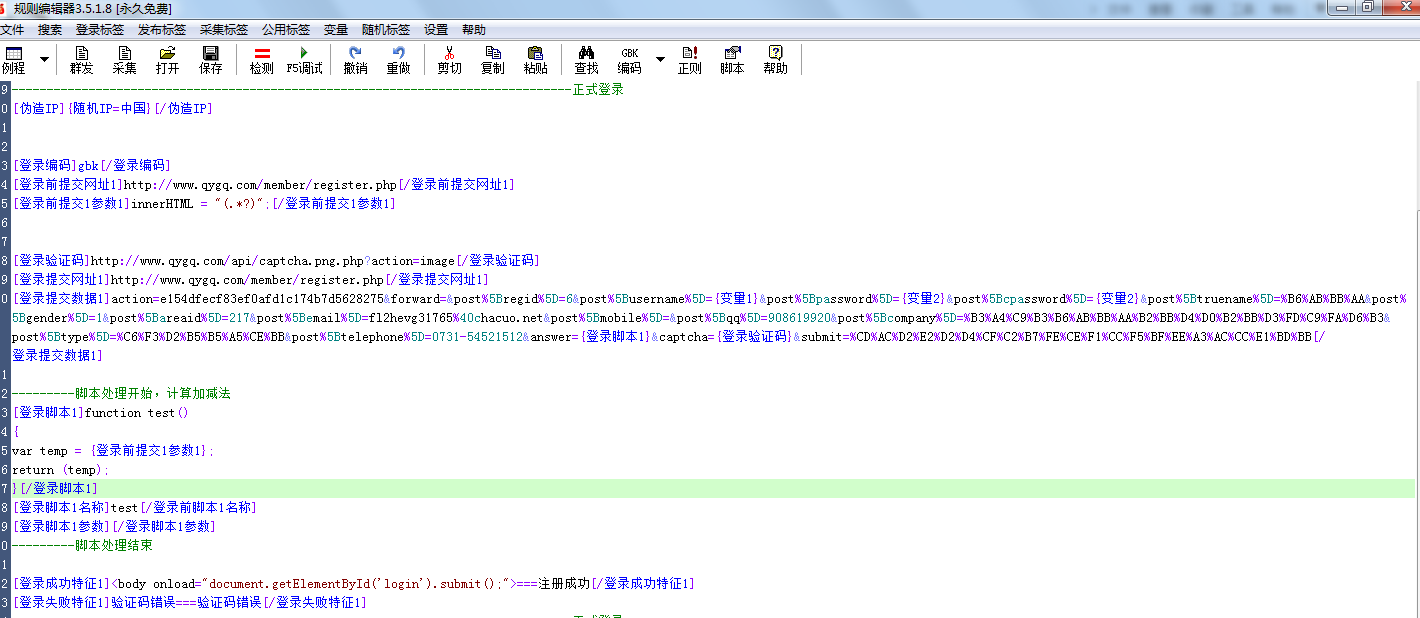The image size is (1420, 618).
Task: Open the 正则 regex tool
Action: (689, 59)
